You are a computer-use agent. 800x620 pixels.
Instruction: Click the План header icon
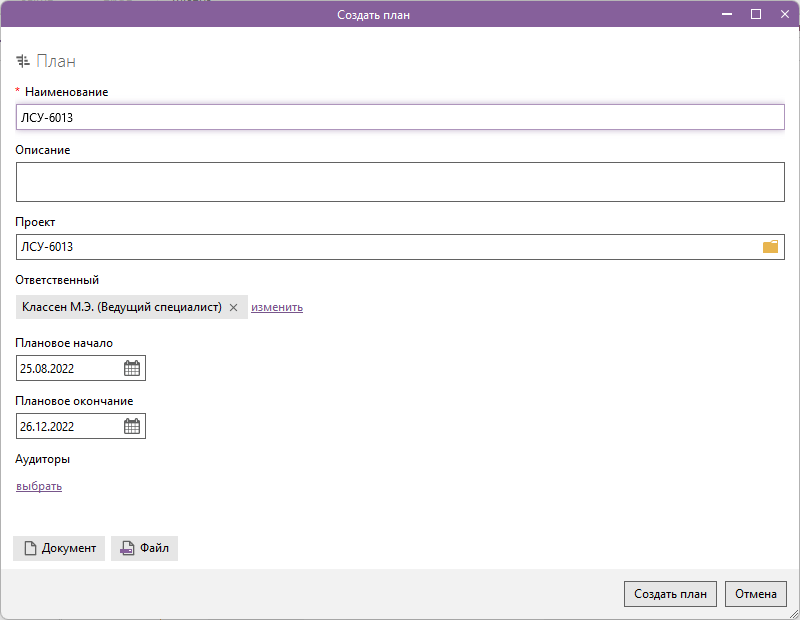(24, 62)
